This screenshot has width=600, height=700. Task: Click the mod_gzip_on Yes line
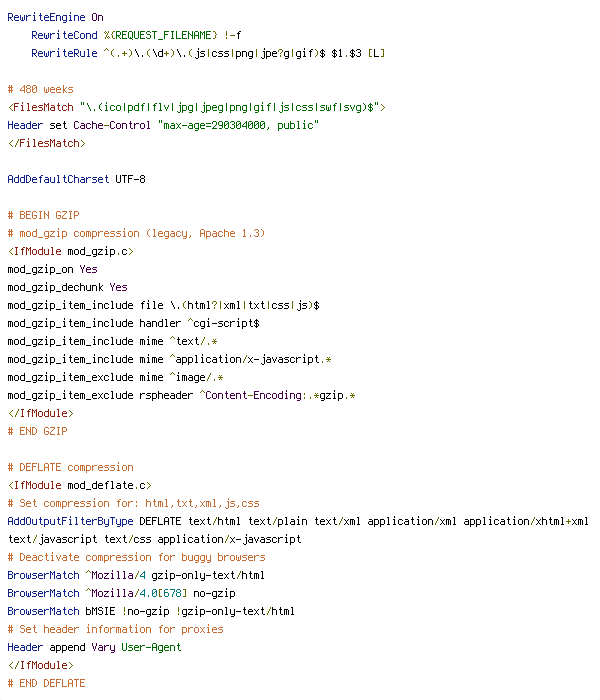pos(52,269)
